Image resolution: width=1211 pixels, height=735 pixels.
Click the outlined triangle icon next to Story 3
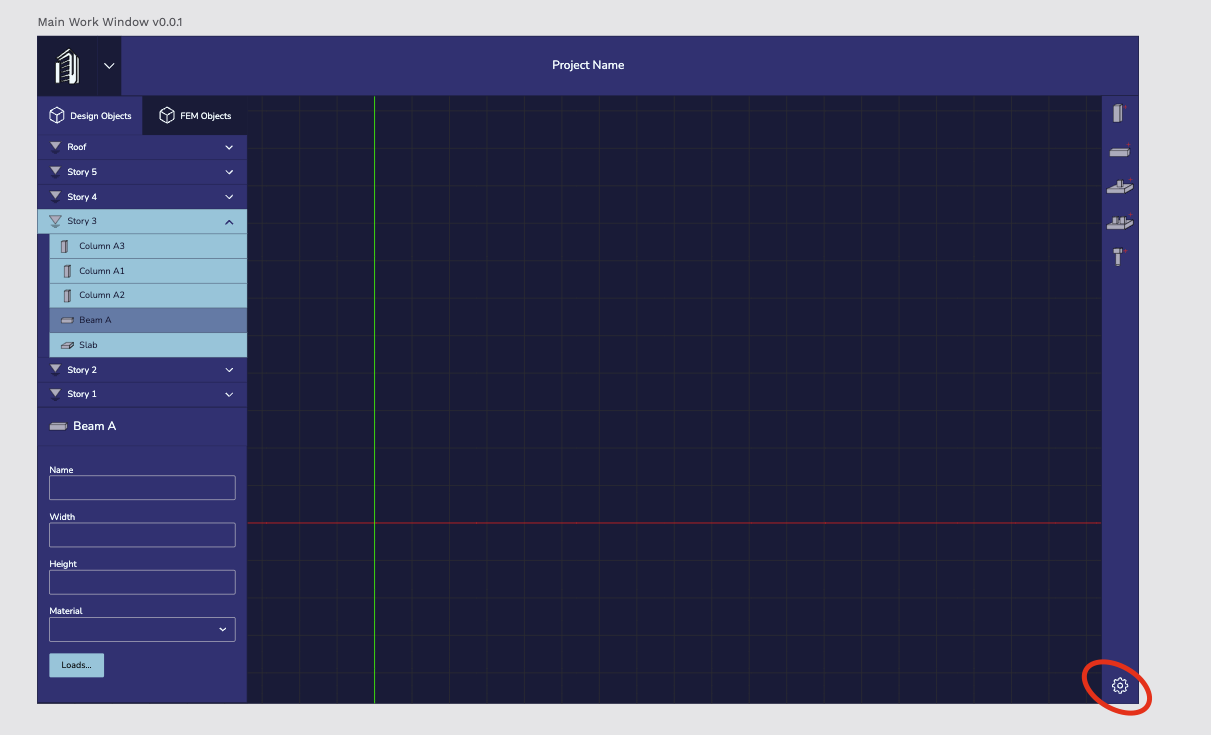click(x=56, y=221)
